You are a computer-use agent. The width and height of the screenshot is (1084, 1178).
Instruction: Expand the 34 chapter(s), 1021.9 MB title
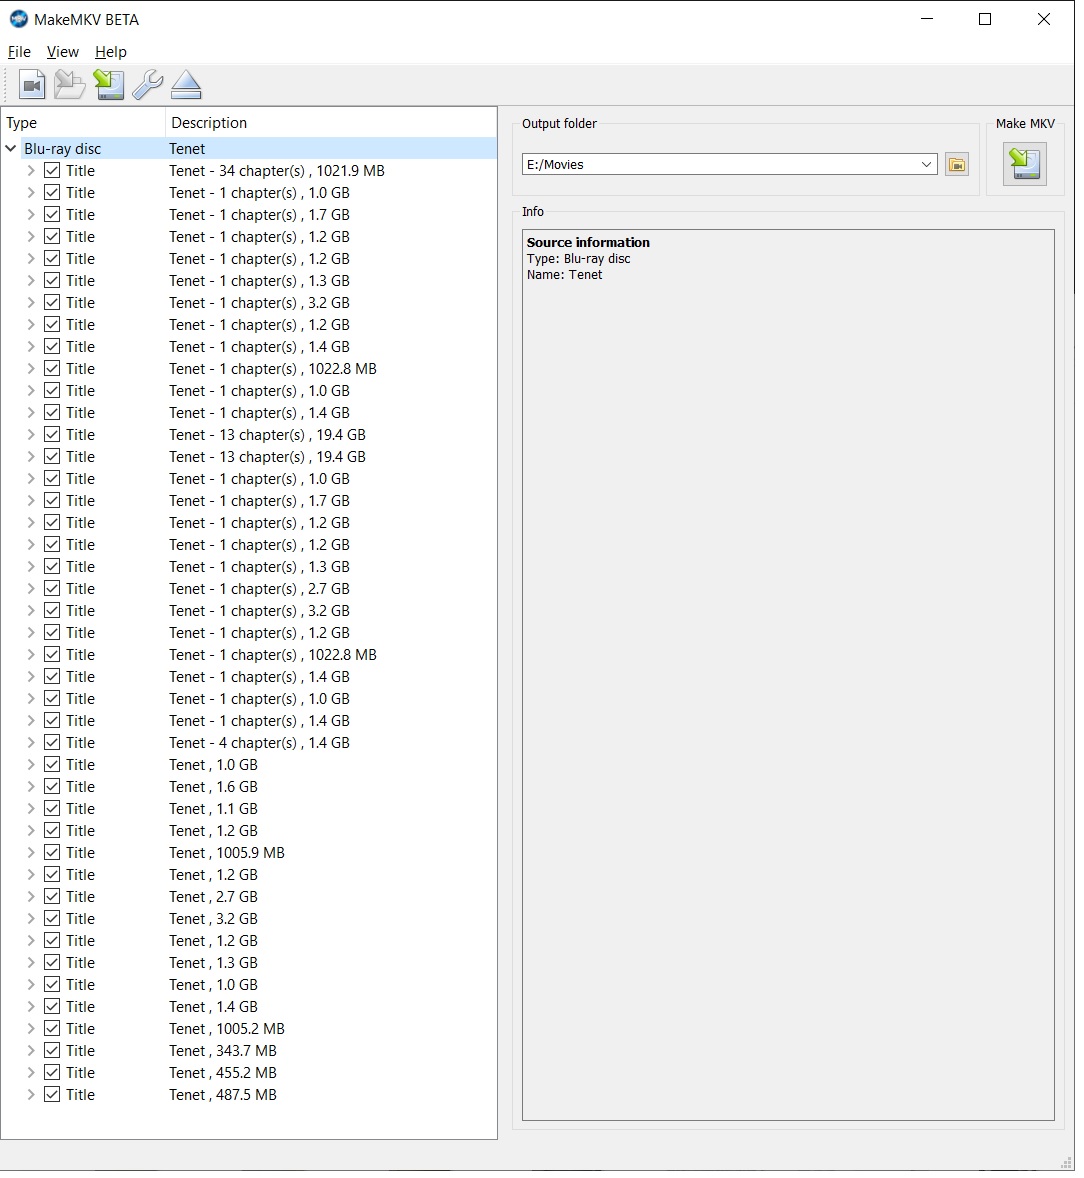31,171
